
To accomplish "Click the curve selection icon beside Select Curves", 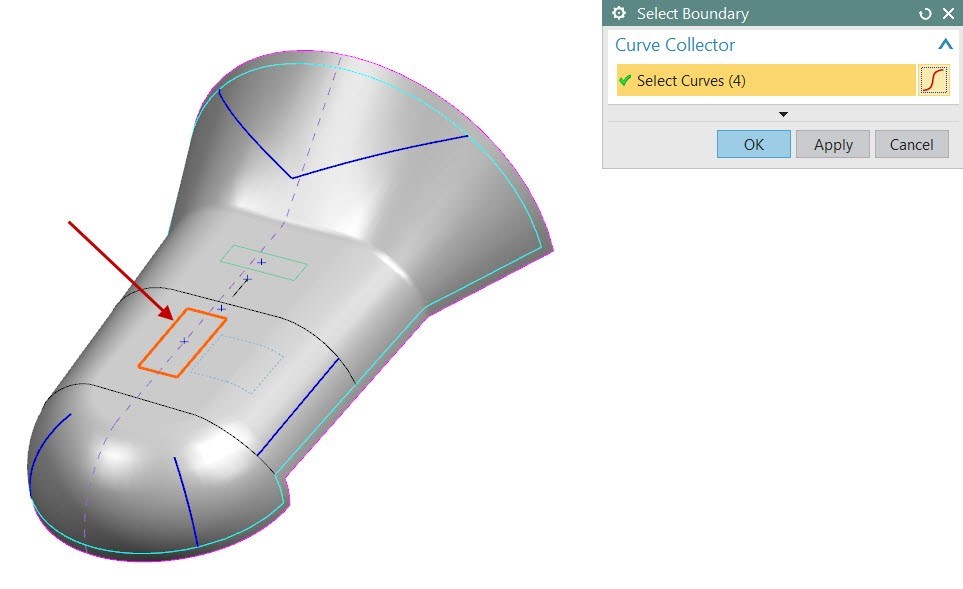I will [x=933, y=80].
